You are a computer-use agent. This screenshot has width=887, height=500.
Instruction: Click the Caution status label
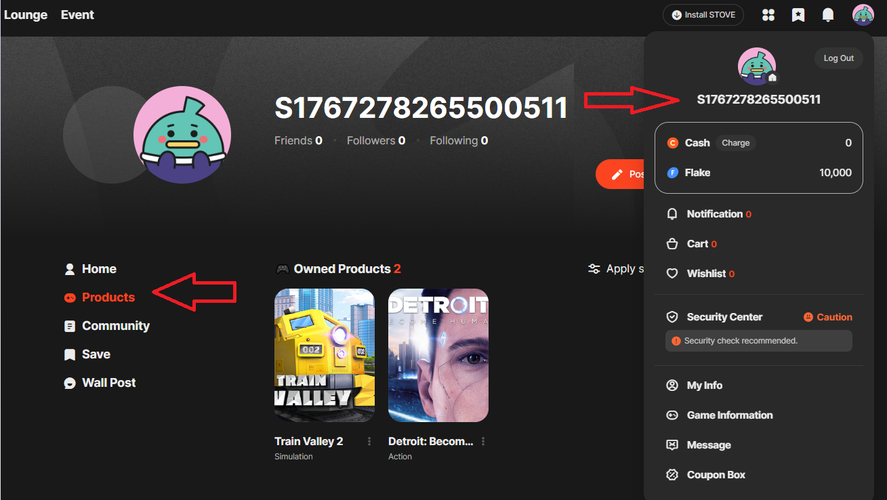(x=828, y=317)
